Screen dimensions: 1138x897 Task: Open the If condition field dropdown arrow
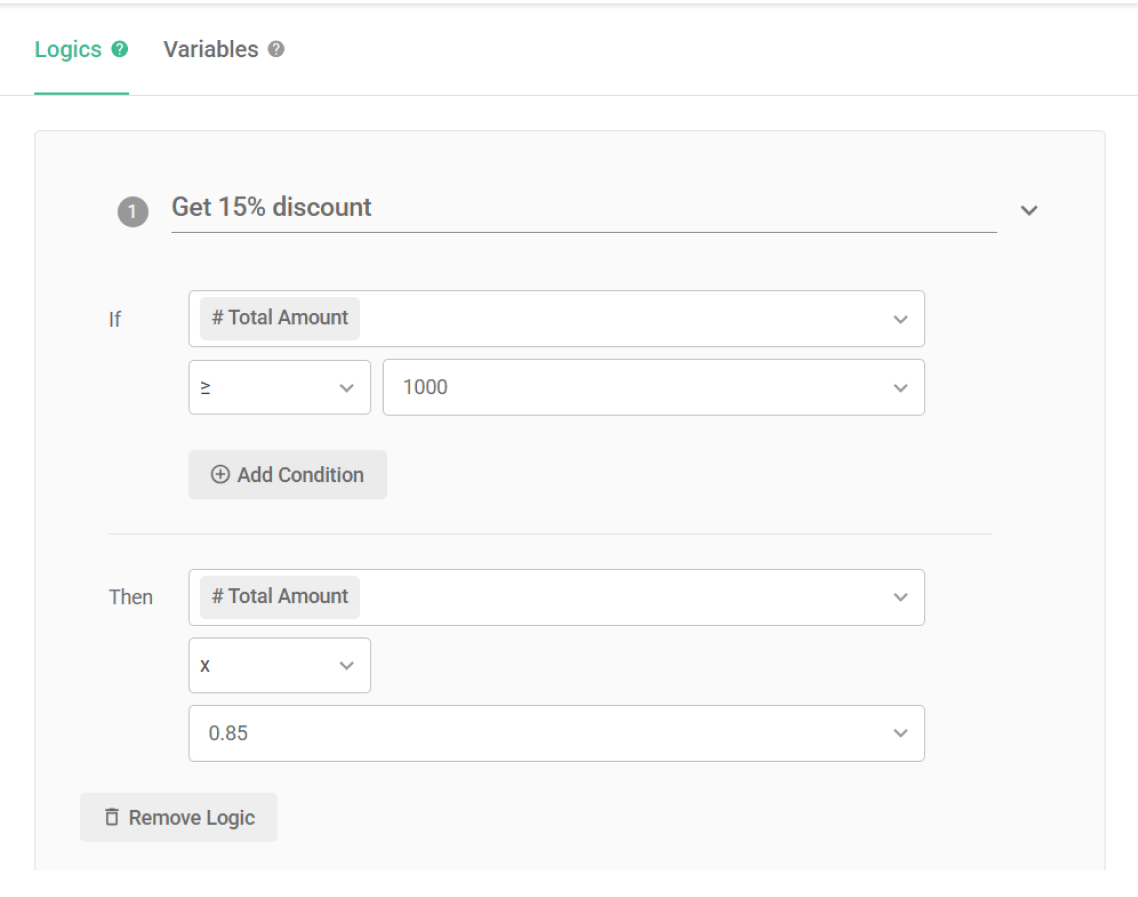pyautogui.click(x=900, y=319)
